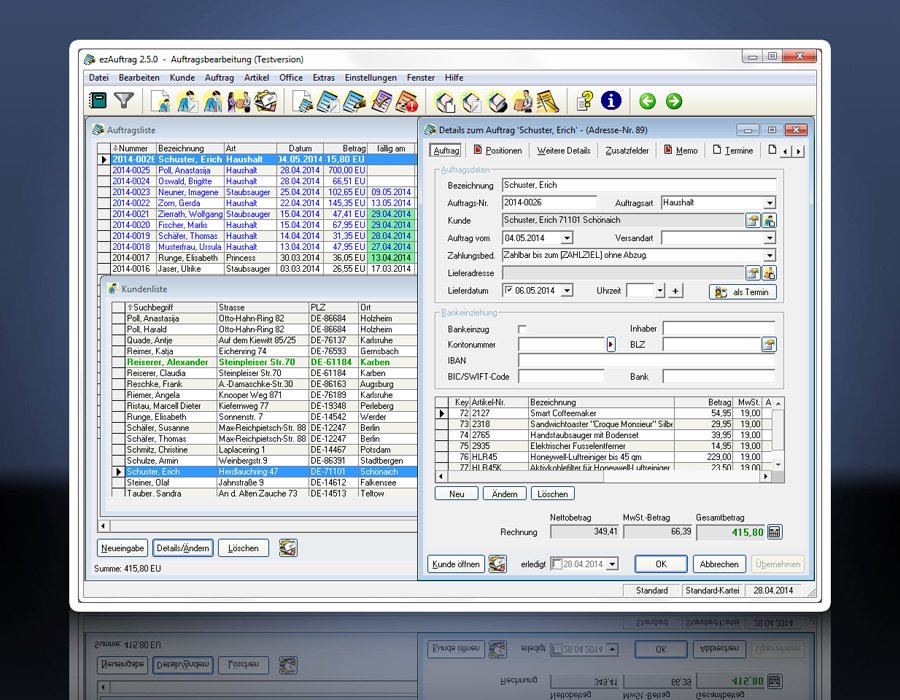Image resolution: width=900 pixels, height=700 pixels.
Task: Click the Abbrechen button
Action: [x=717, y=564]
